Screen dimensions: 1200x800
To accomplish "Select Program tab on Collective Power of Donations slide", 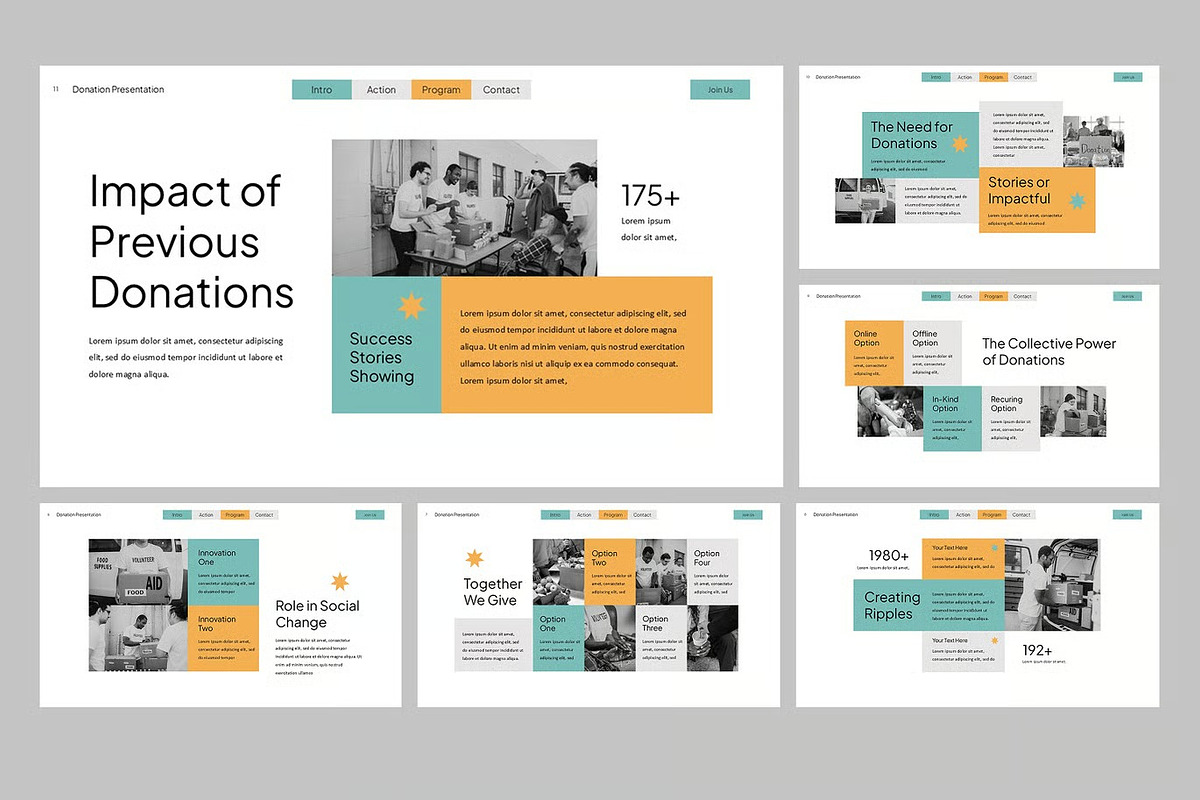I will point(993,296).
